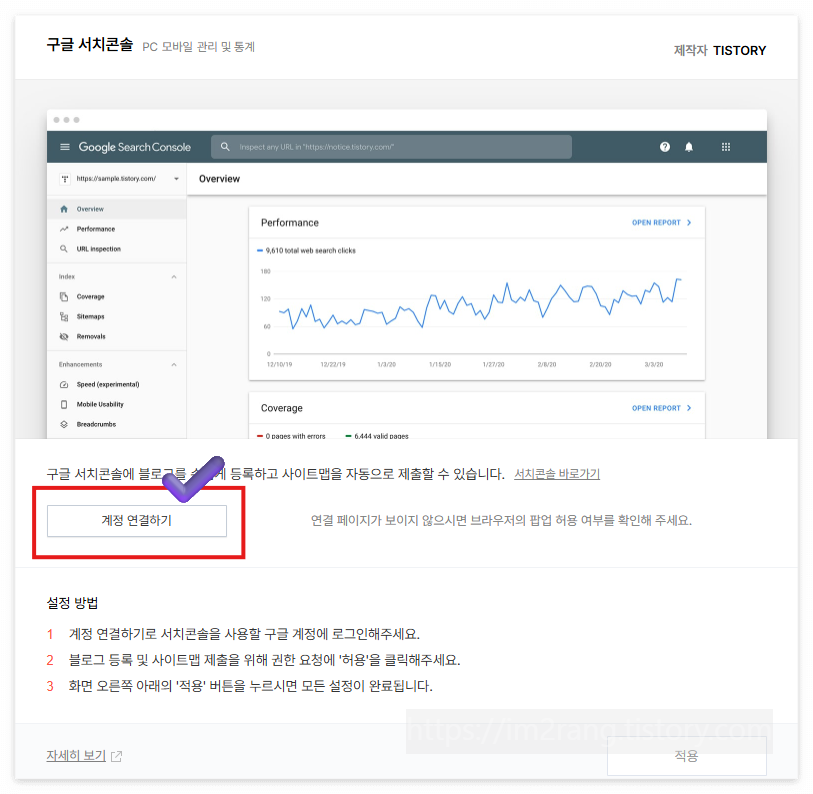The width and height of the screenshot is (813, 794).
Task: Open the 서치콘솔 바로가기 link
Action: [x=557, y=474]
